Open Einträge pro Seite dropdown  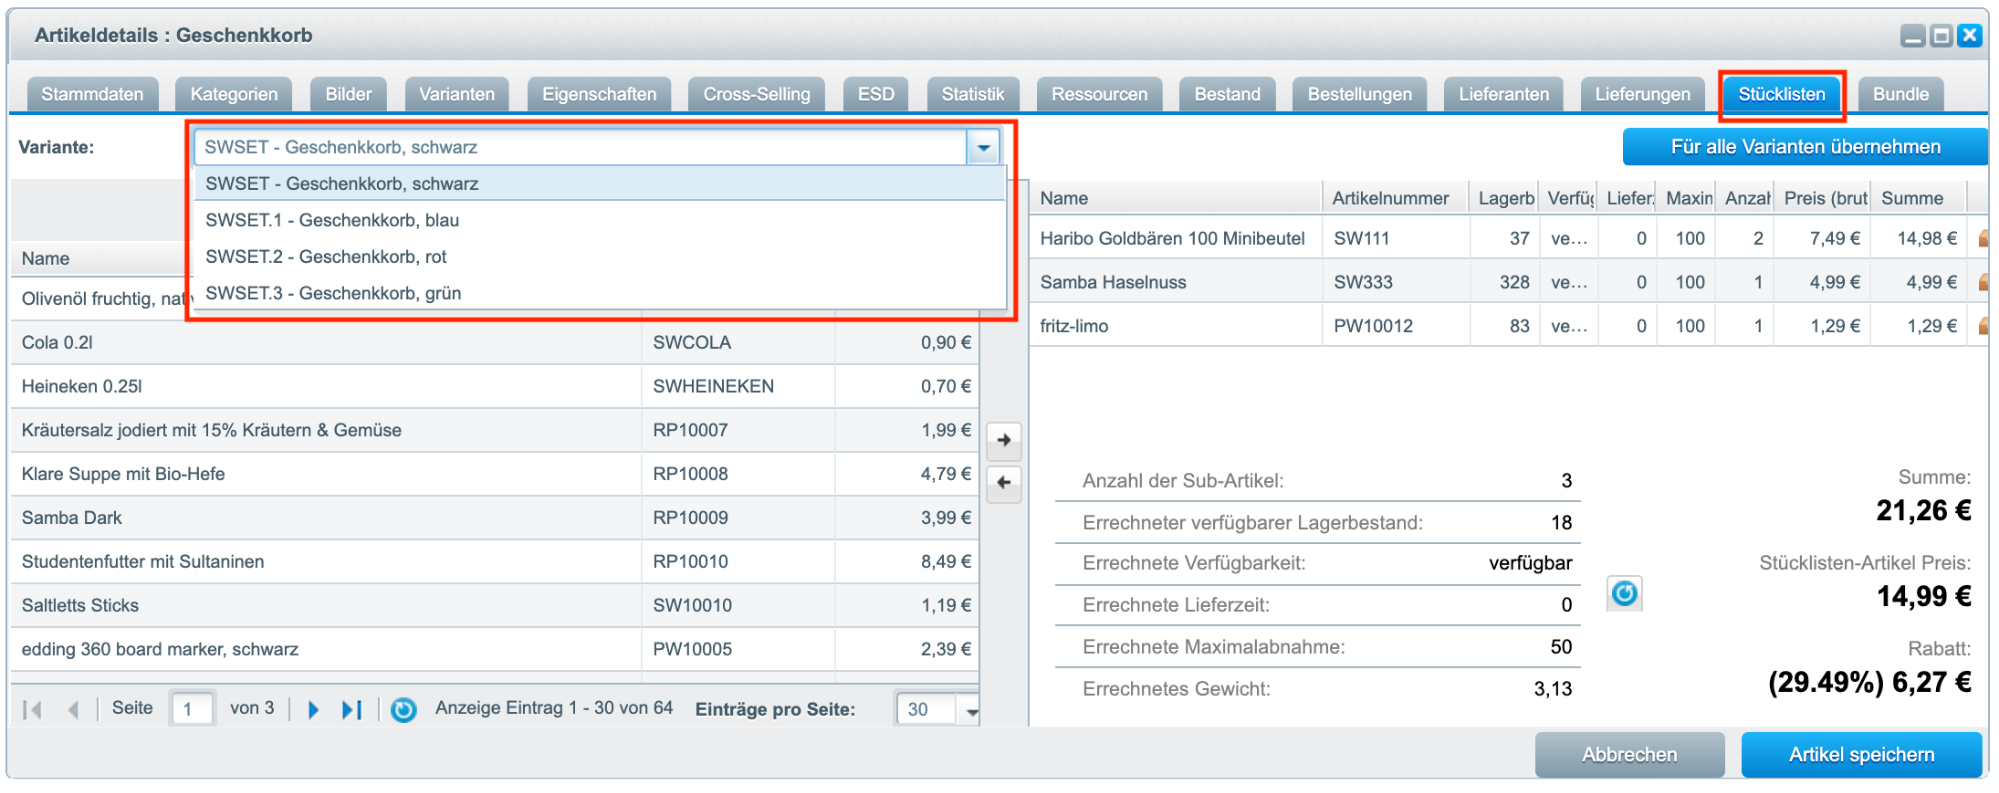(970, 710)
